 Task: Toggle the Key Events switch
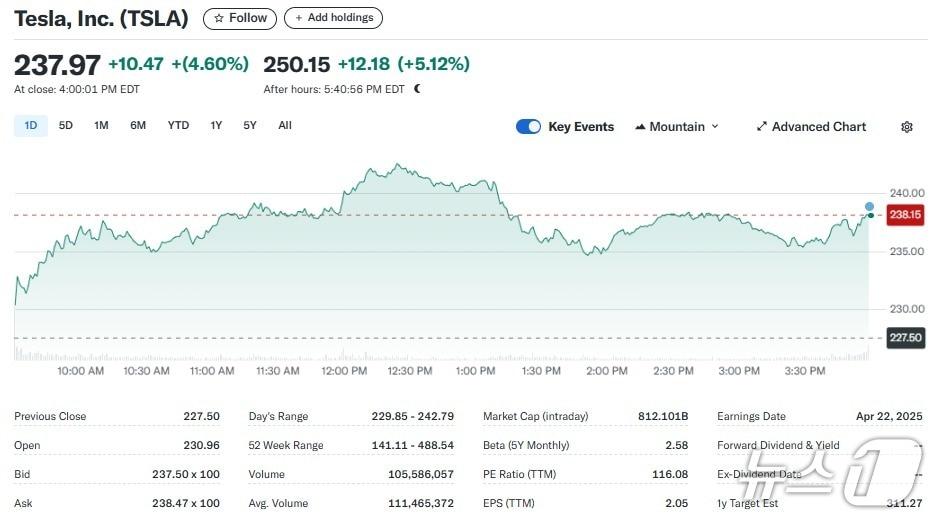(528, 127)
